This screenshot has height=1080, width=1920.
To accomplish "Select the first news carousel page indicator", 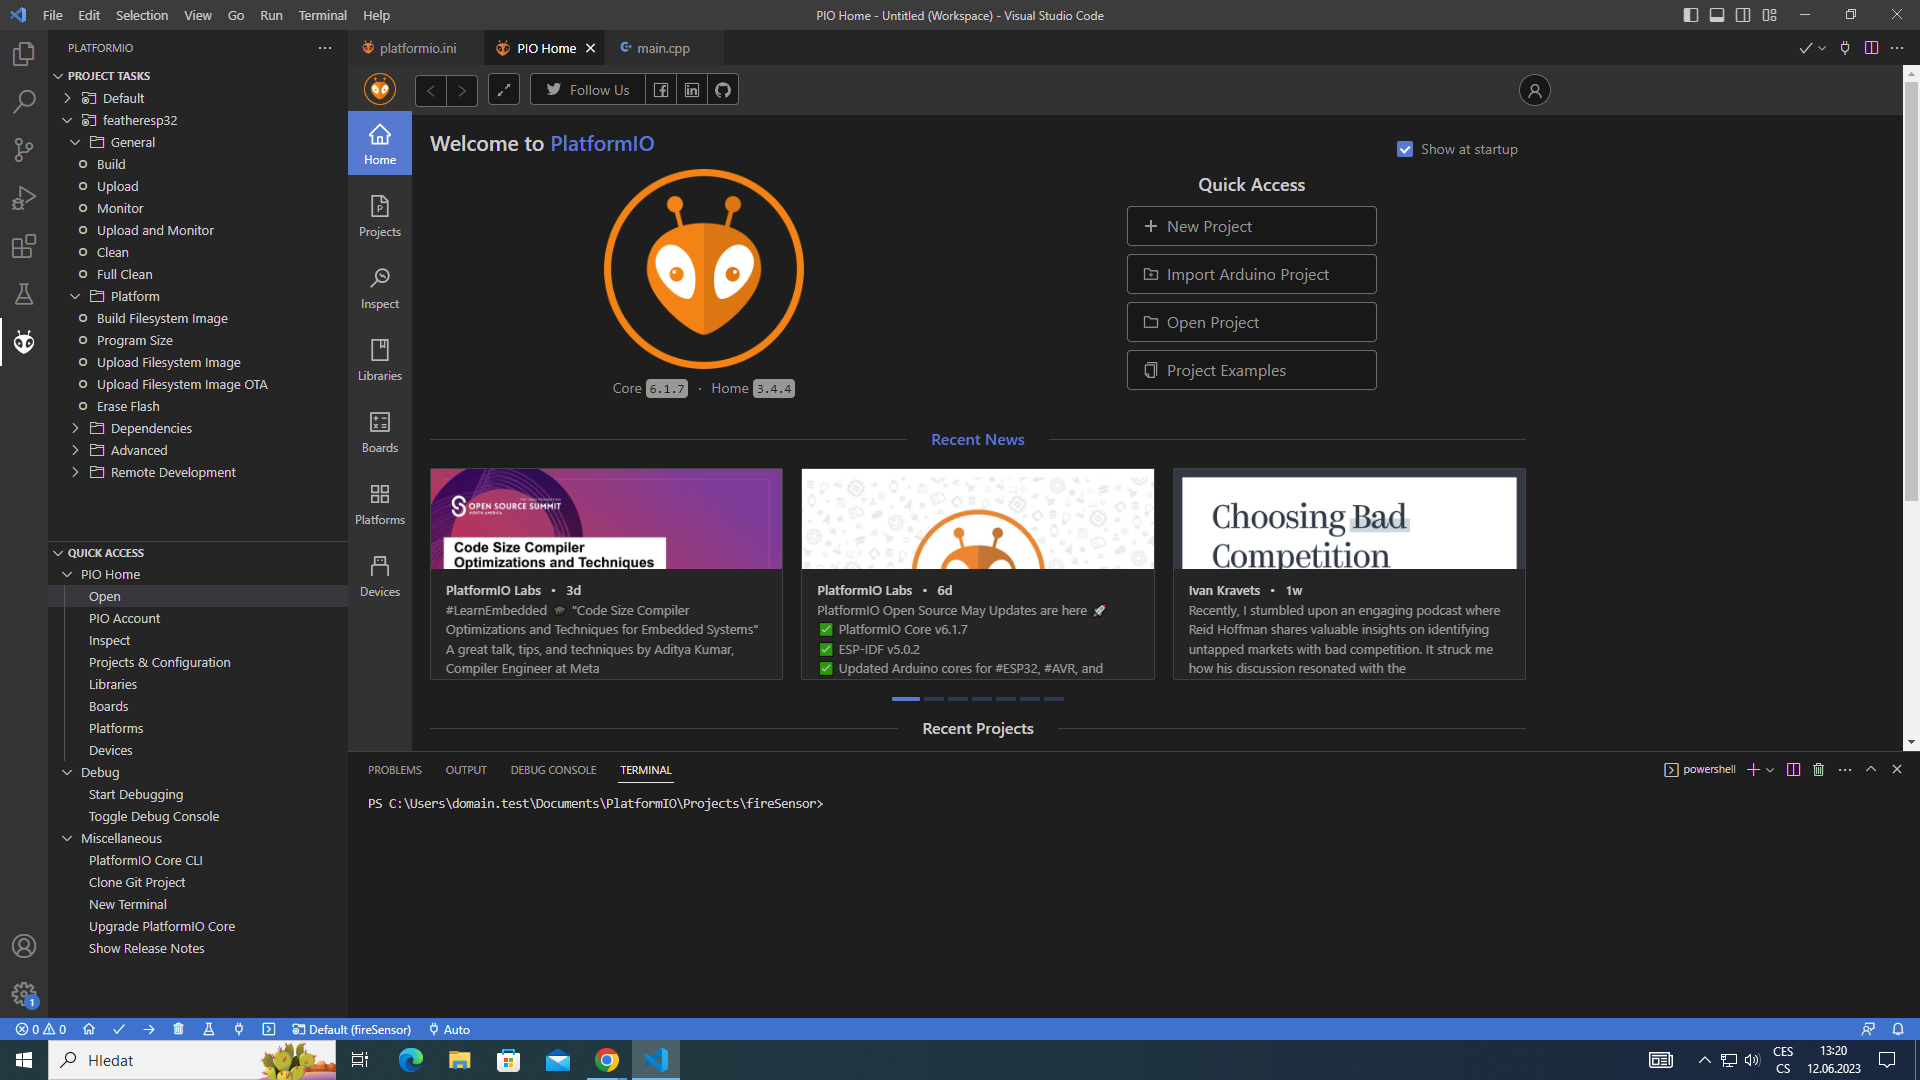I will tap(905, 699).
